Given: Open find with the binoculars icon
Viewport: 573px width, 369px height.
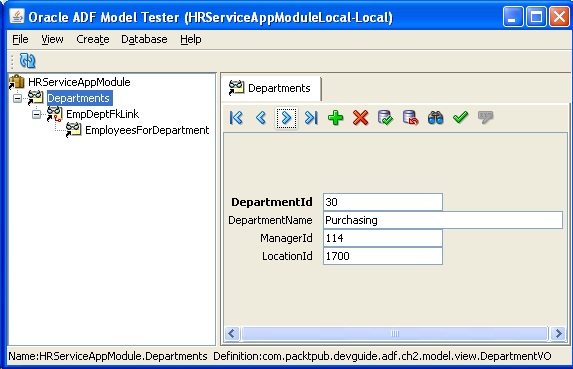Looking at the screenshot, I should tap(435, 118).
